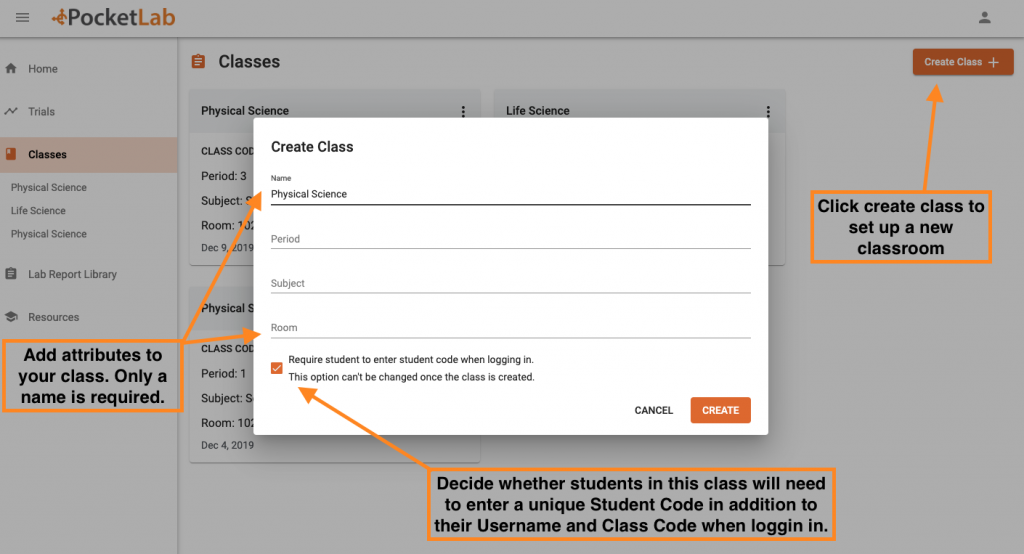Focus the Period input field

[510, 239]
